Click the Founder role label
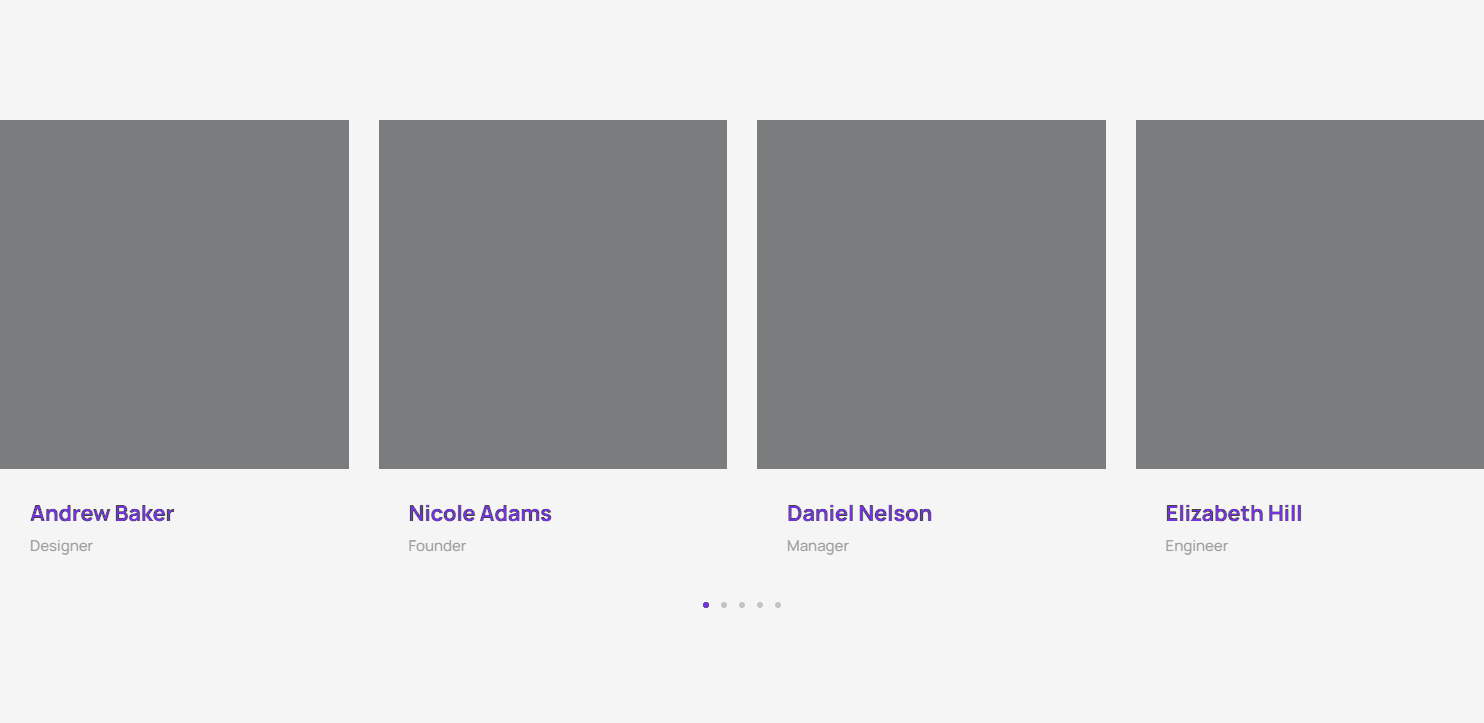Viewport: 1484px width, 723px height. coord(437,546)
